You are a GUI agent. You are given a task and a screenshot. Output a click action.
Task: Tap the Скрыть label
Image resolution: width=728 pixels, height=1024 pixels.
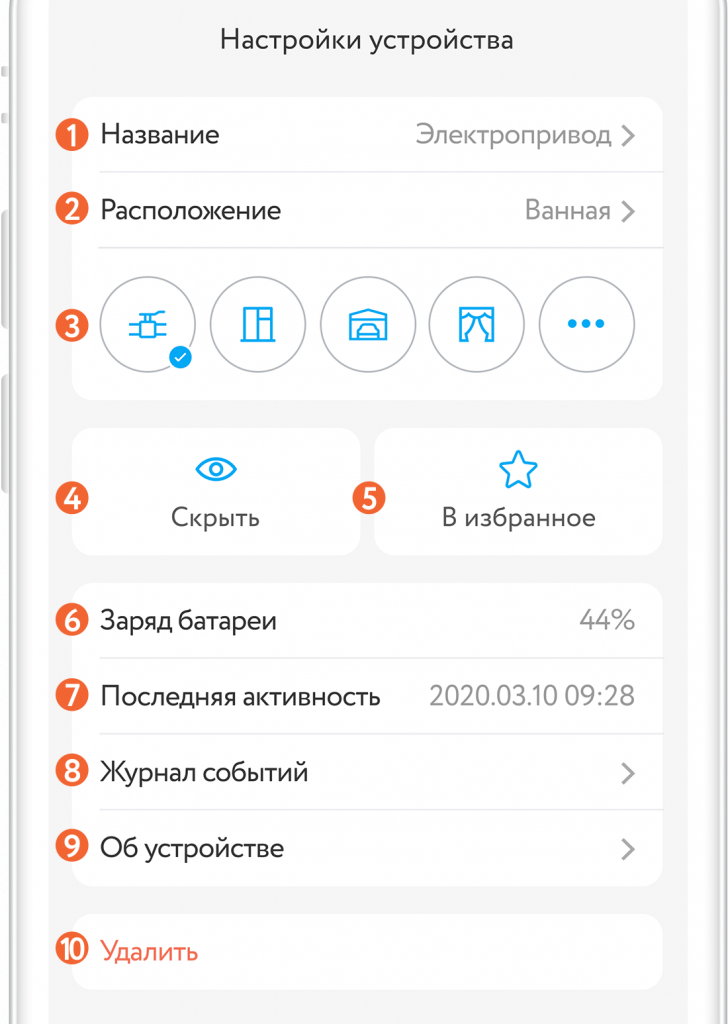click(x=216, y=518)
